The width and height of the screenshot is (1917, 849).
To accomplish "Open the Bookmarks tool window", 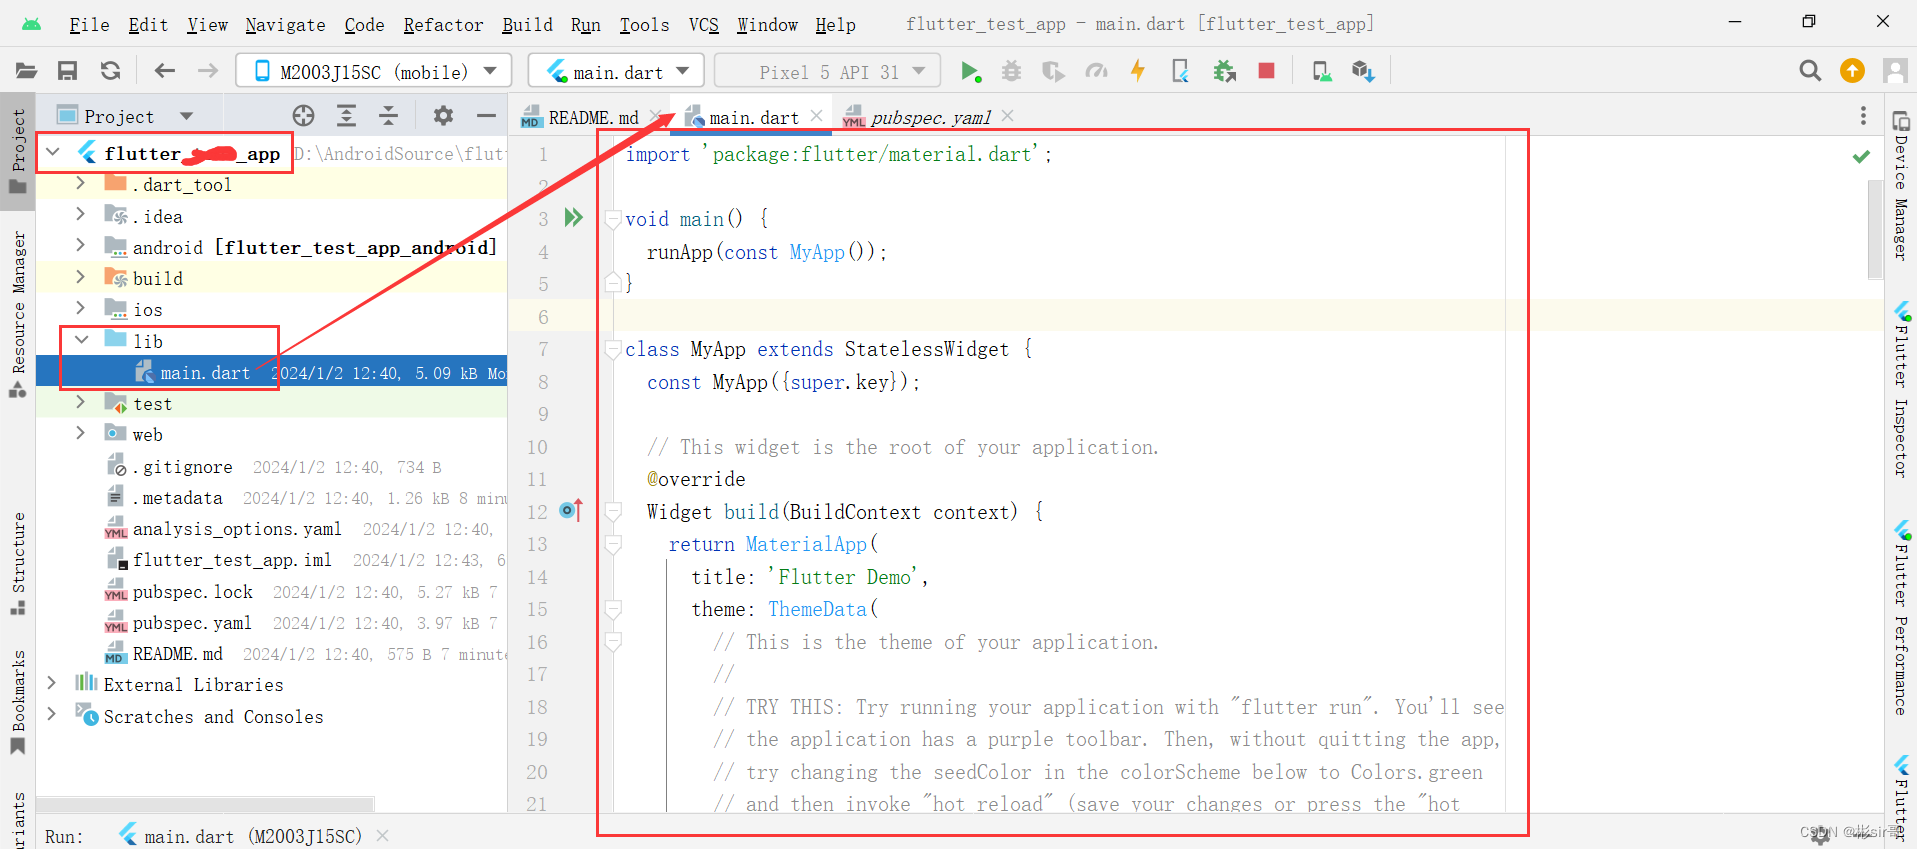I will [18, 702].
